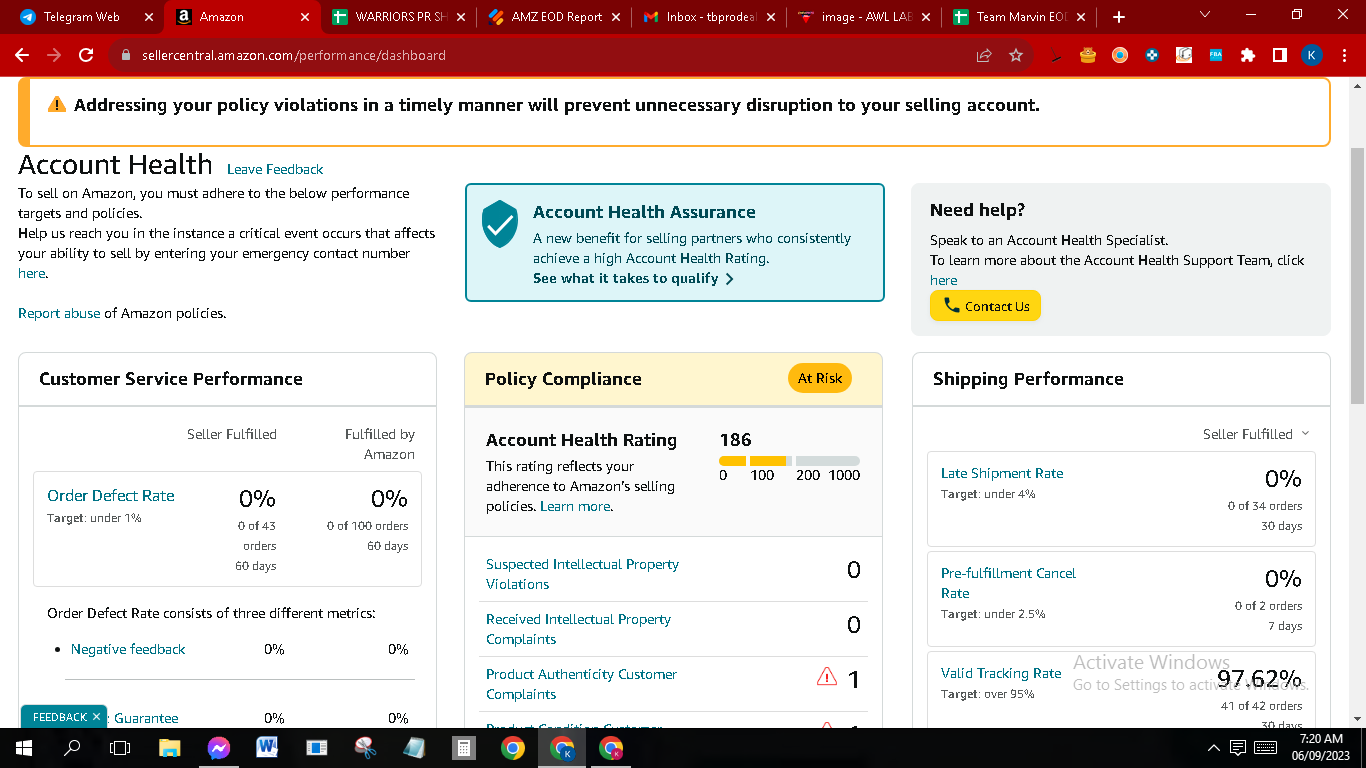The image size is (1366, 768).
Task: Open the Chrome profile K avatar
Action: tap(1312, 56)
